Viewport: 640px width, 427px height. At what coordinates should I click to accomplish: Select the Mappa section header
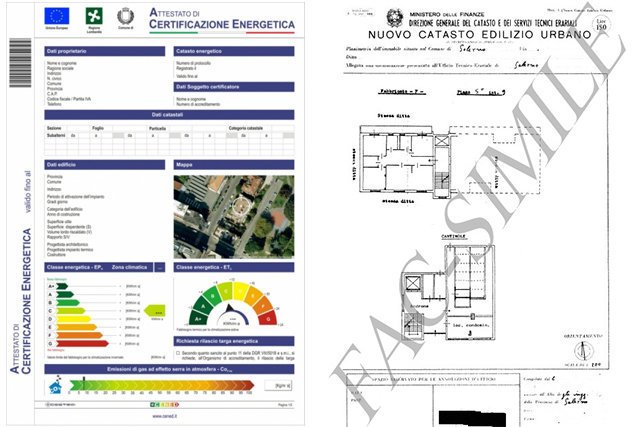[x=234, y=165]
